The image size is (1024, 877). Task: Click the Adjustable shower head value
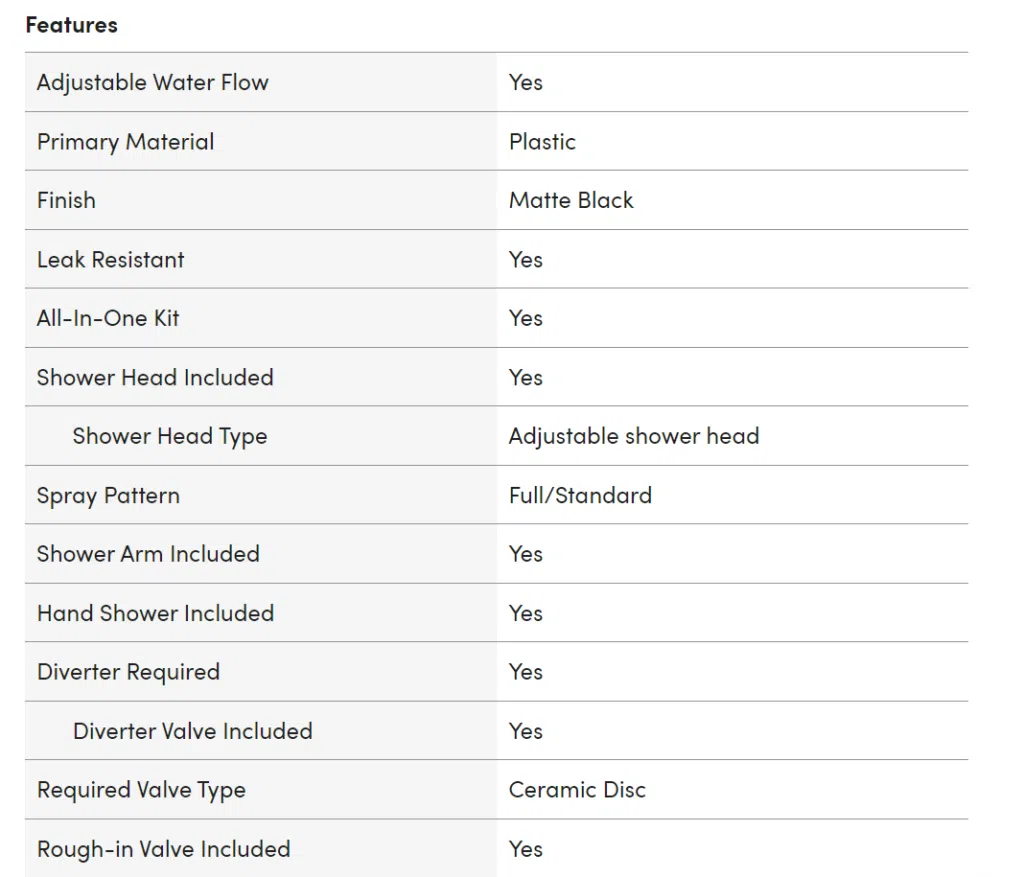tap(633, 437)
